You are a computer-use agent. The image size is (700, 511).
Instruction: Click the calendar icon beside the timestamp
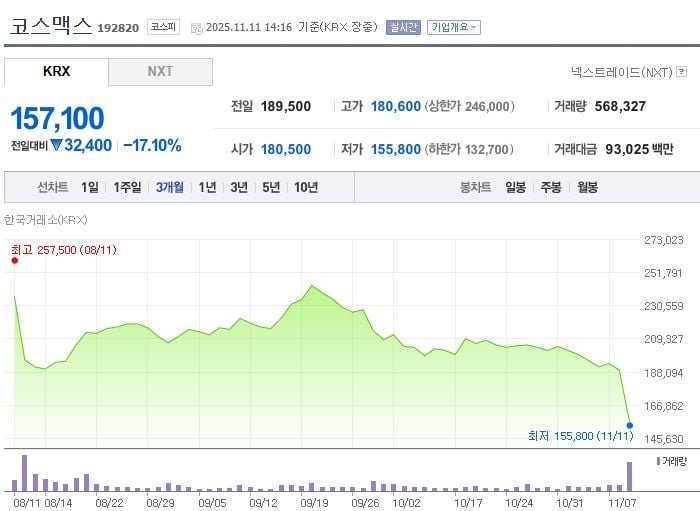pos(196,28)
